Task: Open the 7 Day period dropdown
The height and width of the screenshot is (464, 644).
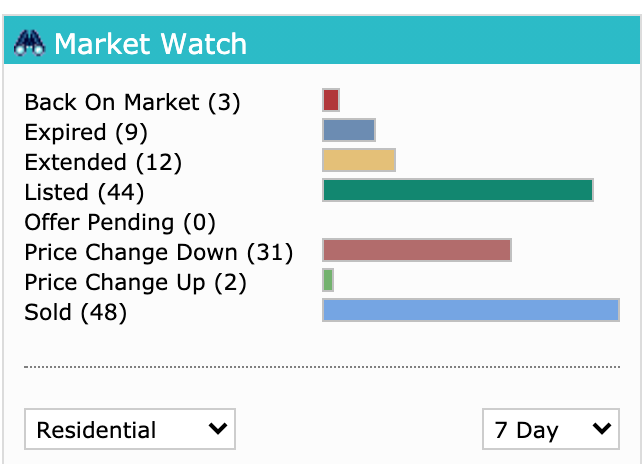Action: [551, 429]
